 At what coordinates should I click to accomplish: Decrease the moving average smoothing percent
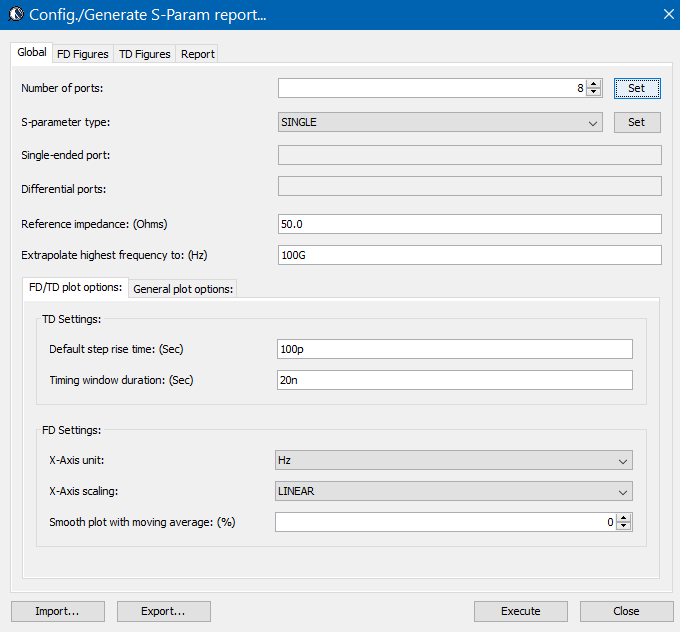[x=624, y=527]
